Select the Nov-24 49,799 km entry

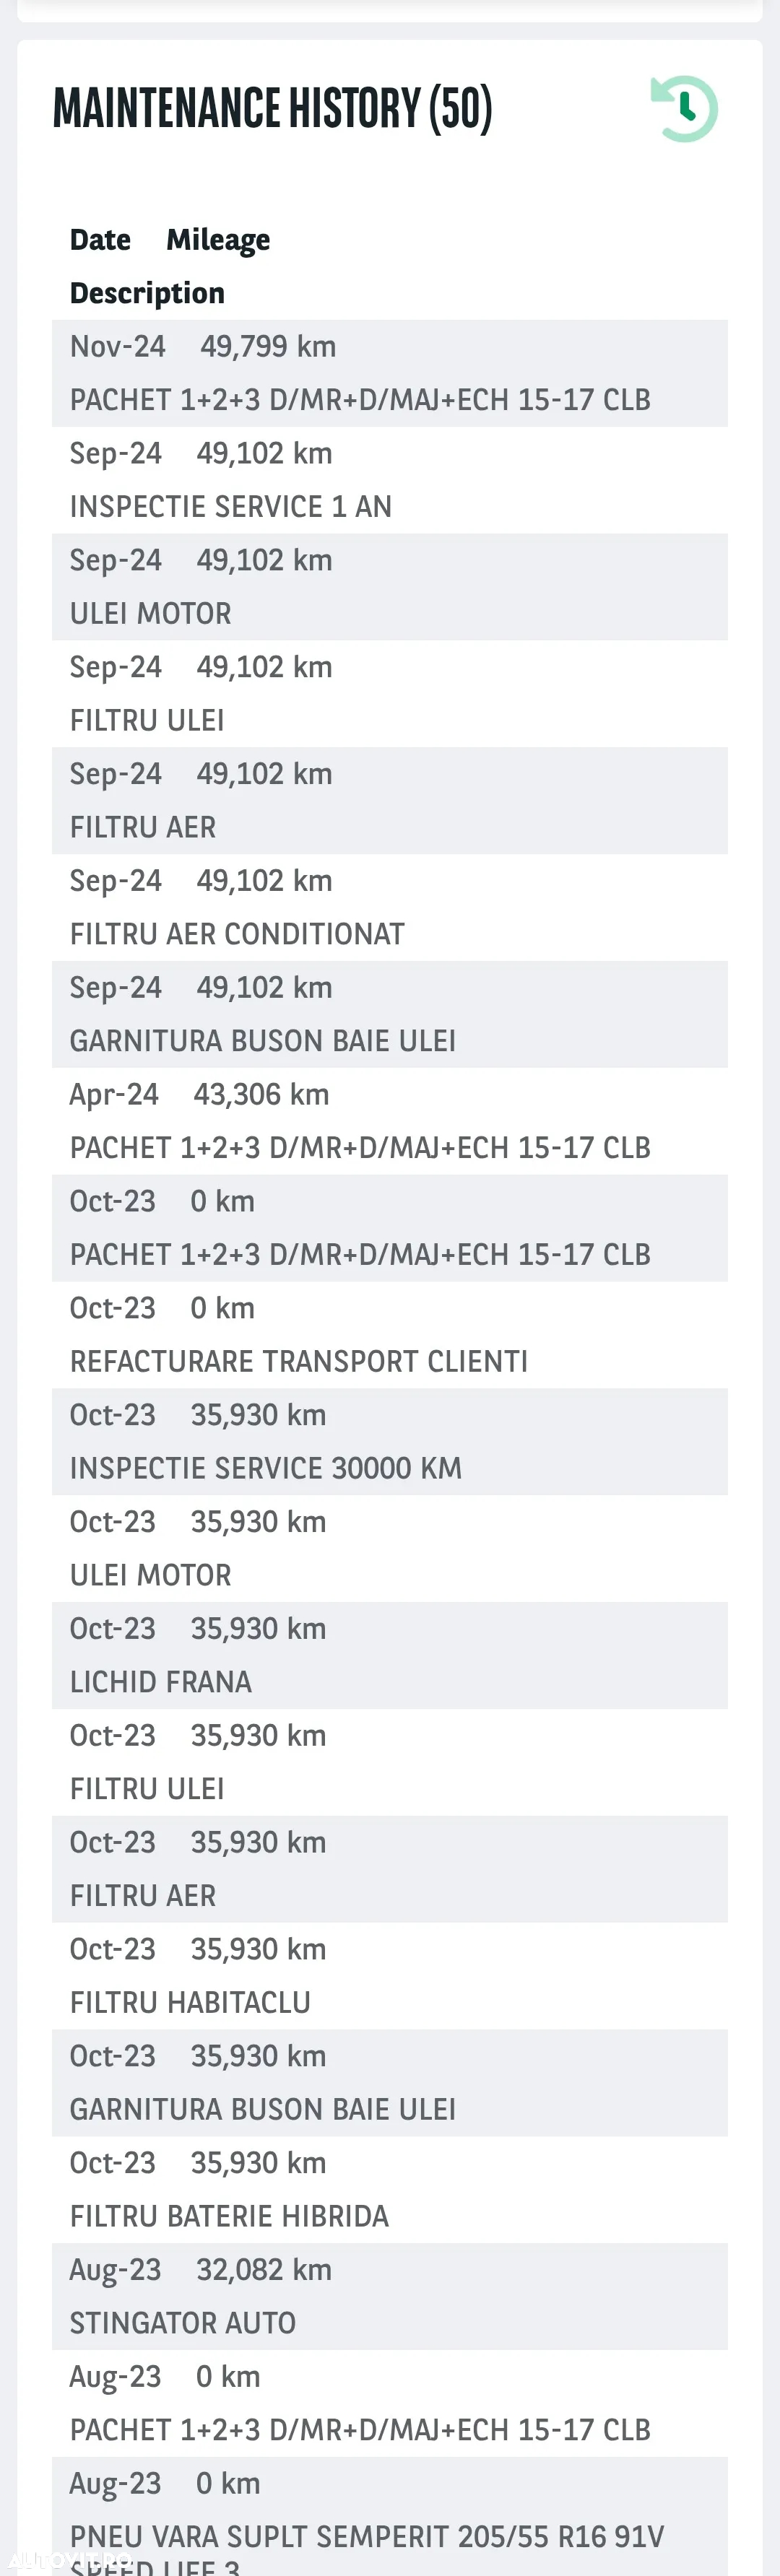(x=390, y=373)
